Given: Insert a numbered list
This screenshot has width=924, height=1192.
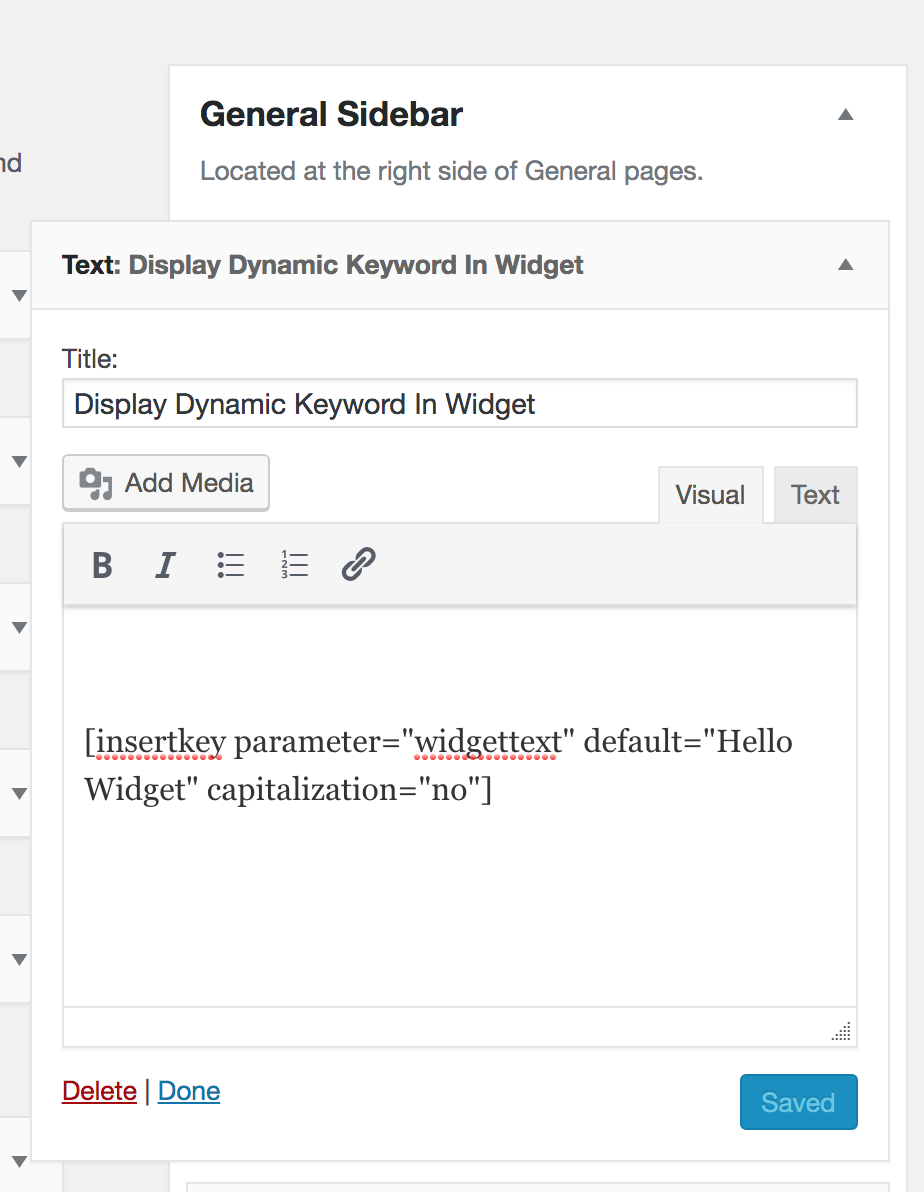Looking at the screenshot, I should click(295, 565).
